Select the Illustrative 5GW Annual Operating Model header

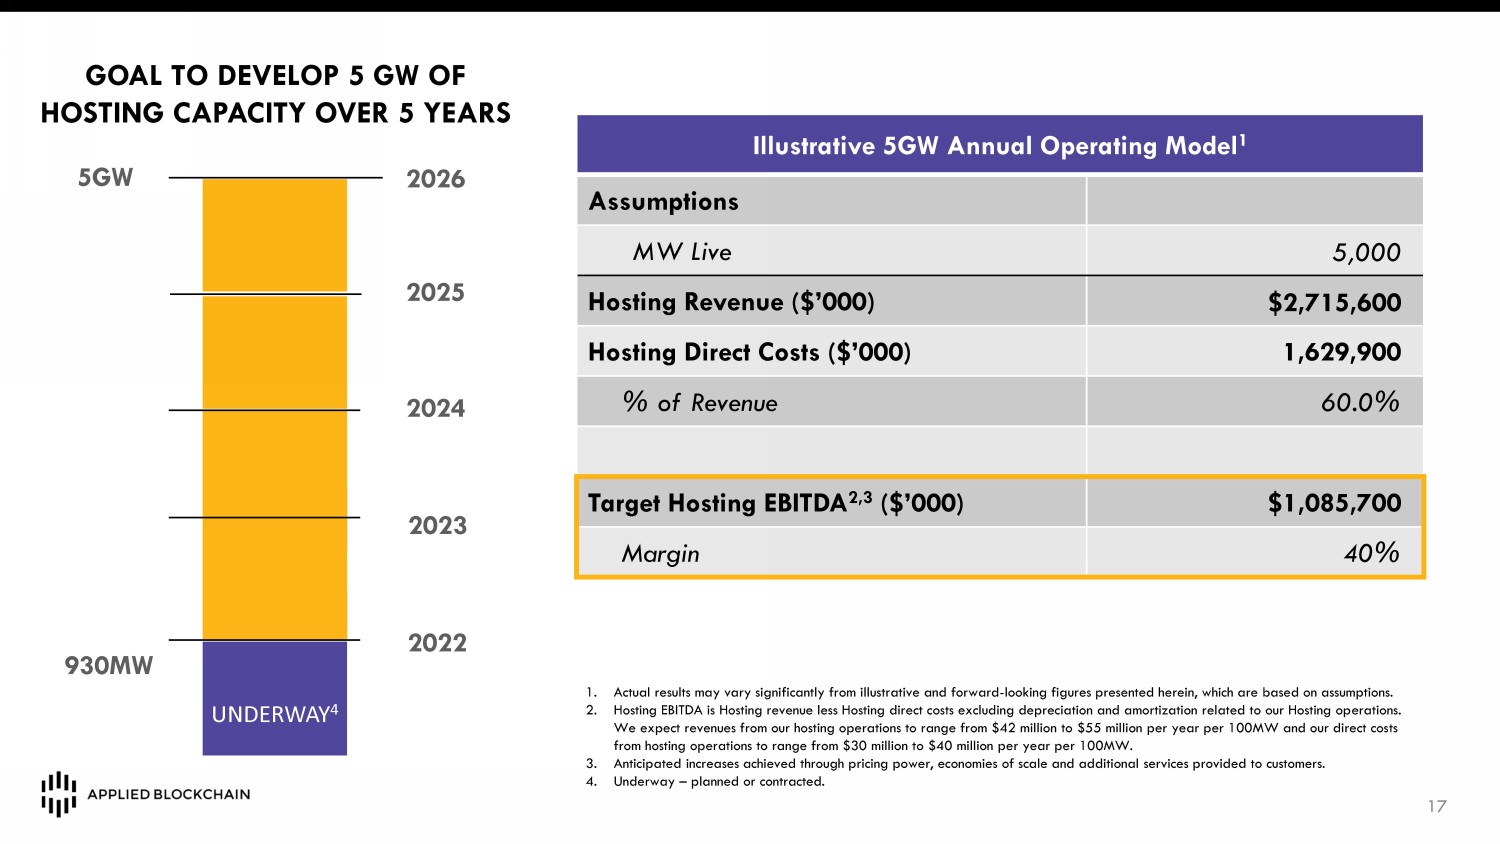point(999,146)
